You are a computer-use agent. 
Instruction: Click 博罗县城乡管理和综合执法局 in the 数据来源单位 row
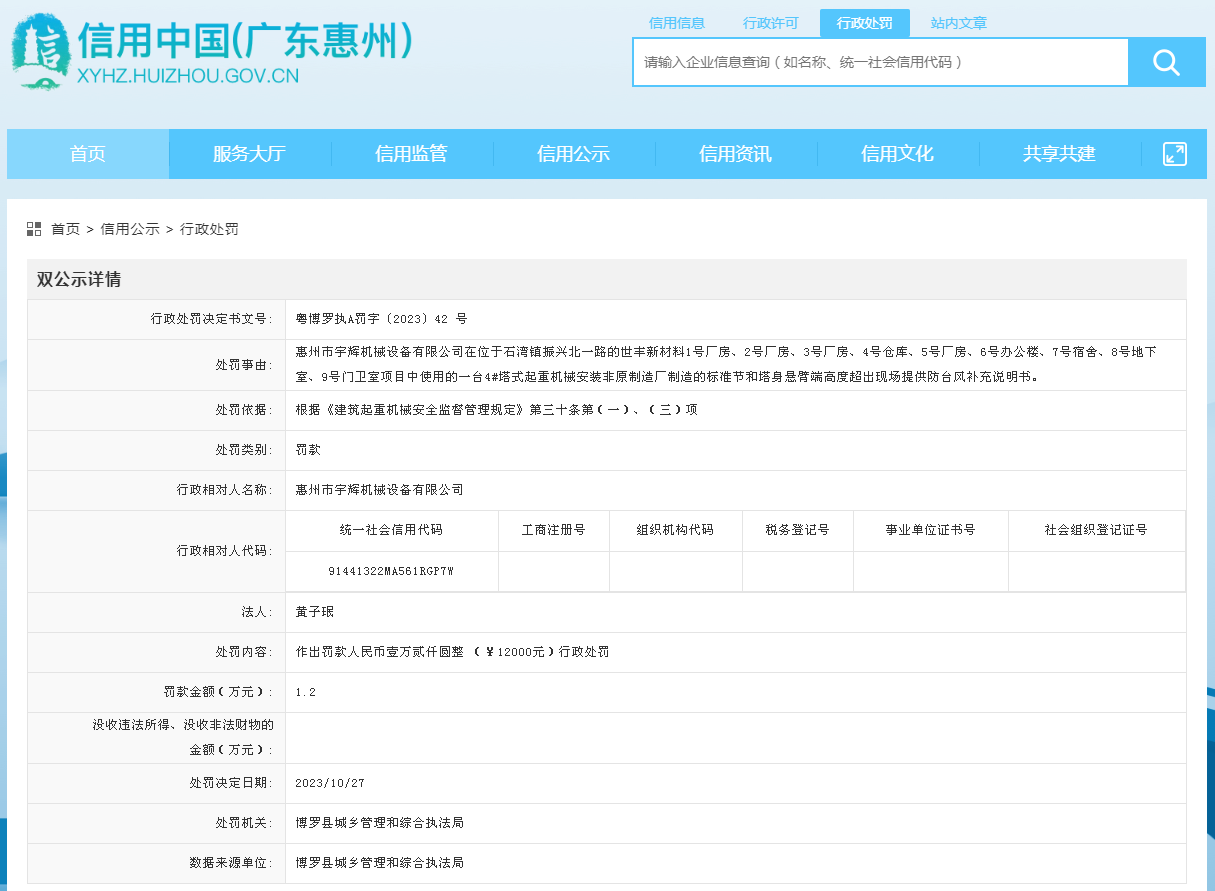[380, 863]
